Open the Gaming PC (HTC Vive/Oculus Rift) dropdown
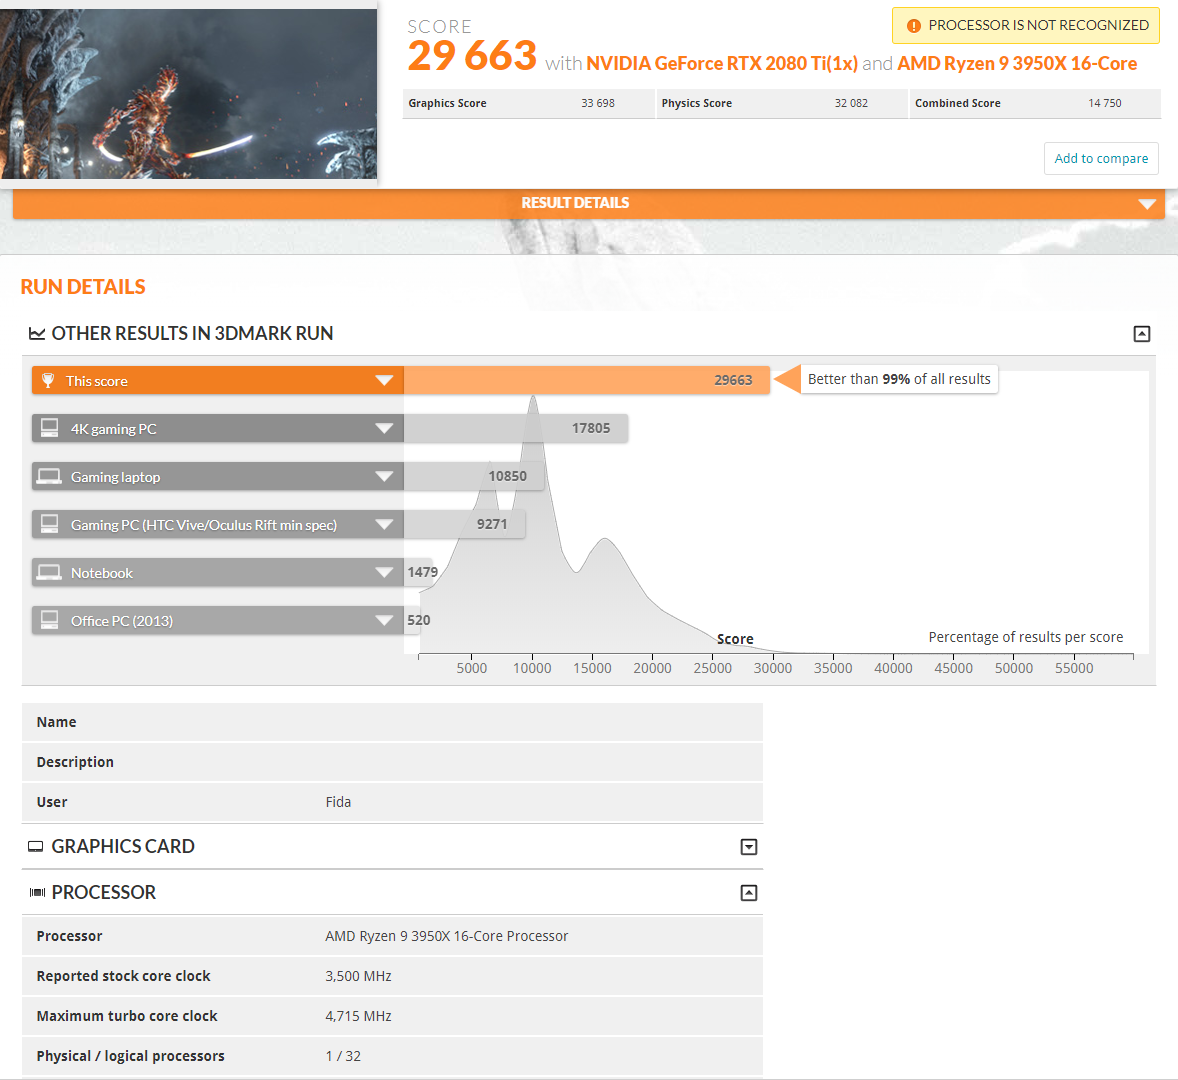This screenshot has height=1080, width=1178. (x=384, y=524)
